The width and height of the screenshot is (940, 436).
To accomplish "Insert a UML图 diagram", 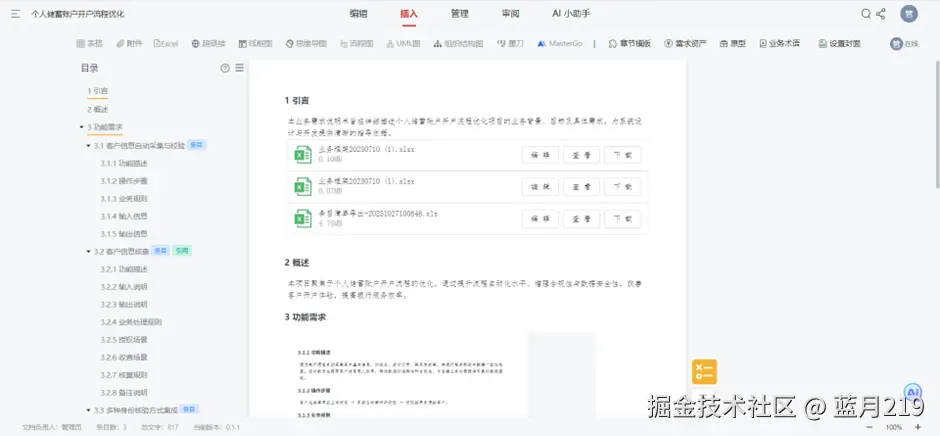I will [x=403, y=43].
